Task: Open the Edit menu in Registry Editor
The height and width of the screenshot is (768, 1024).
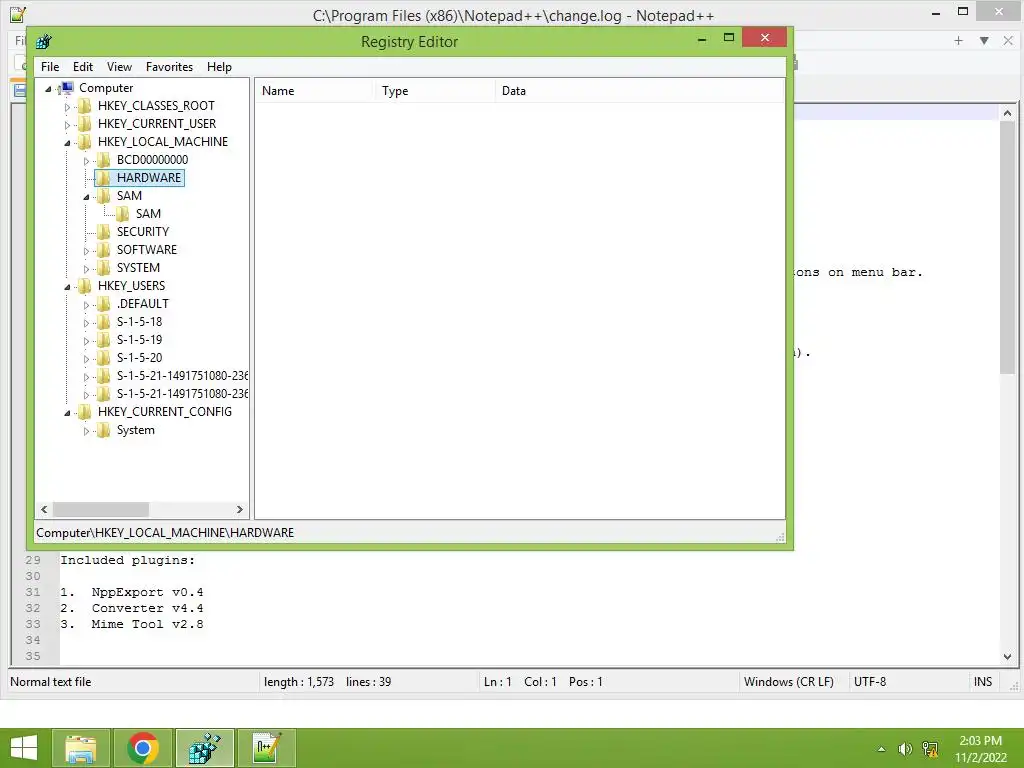Action: click(x=82, y=67)
